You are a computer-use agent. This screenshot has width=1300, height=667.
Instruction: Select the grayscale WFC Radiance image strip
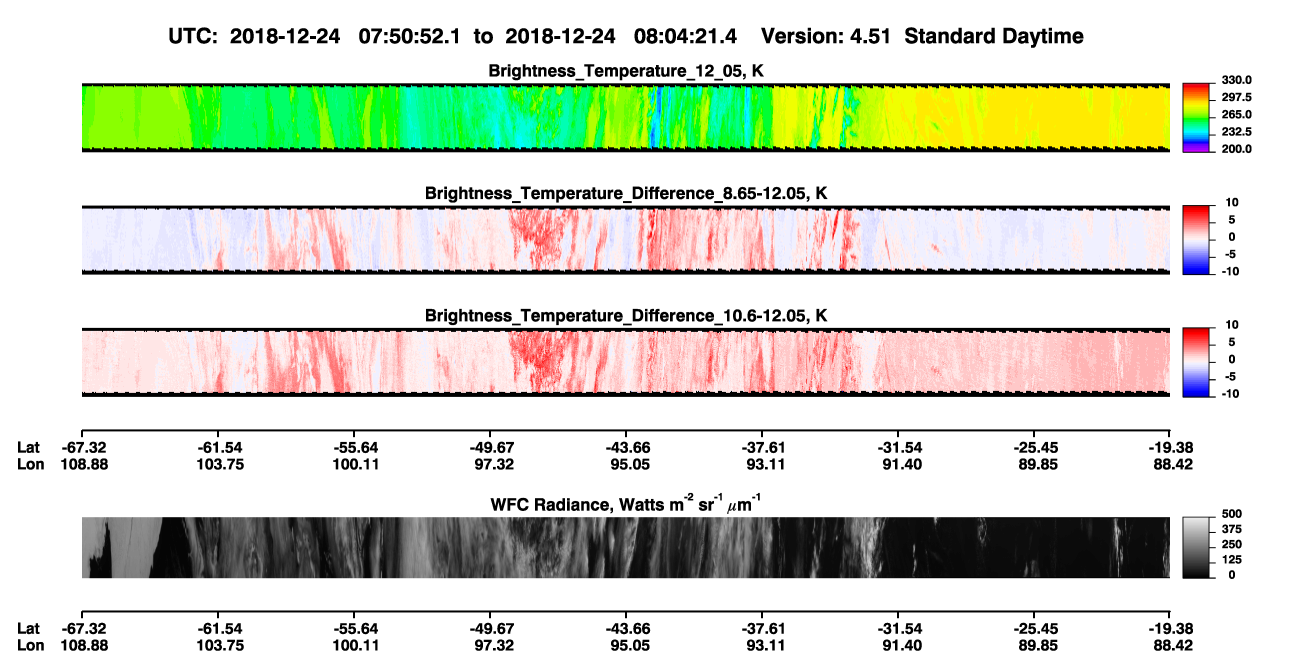625,547
